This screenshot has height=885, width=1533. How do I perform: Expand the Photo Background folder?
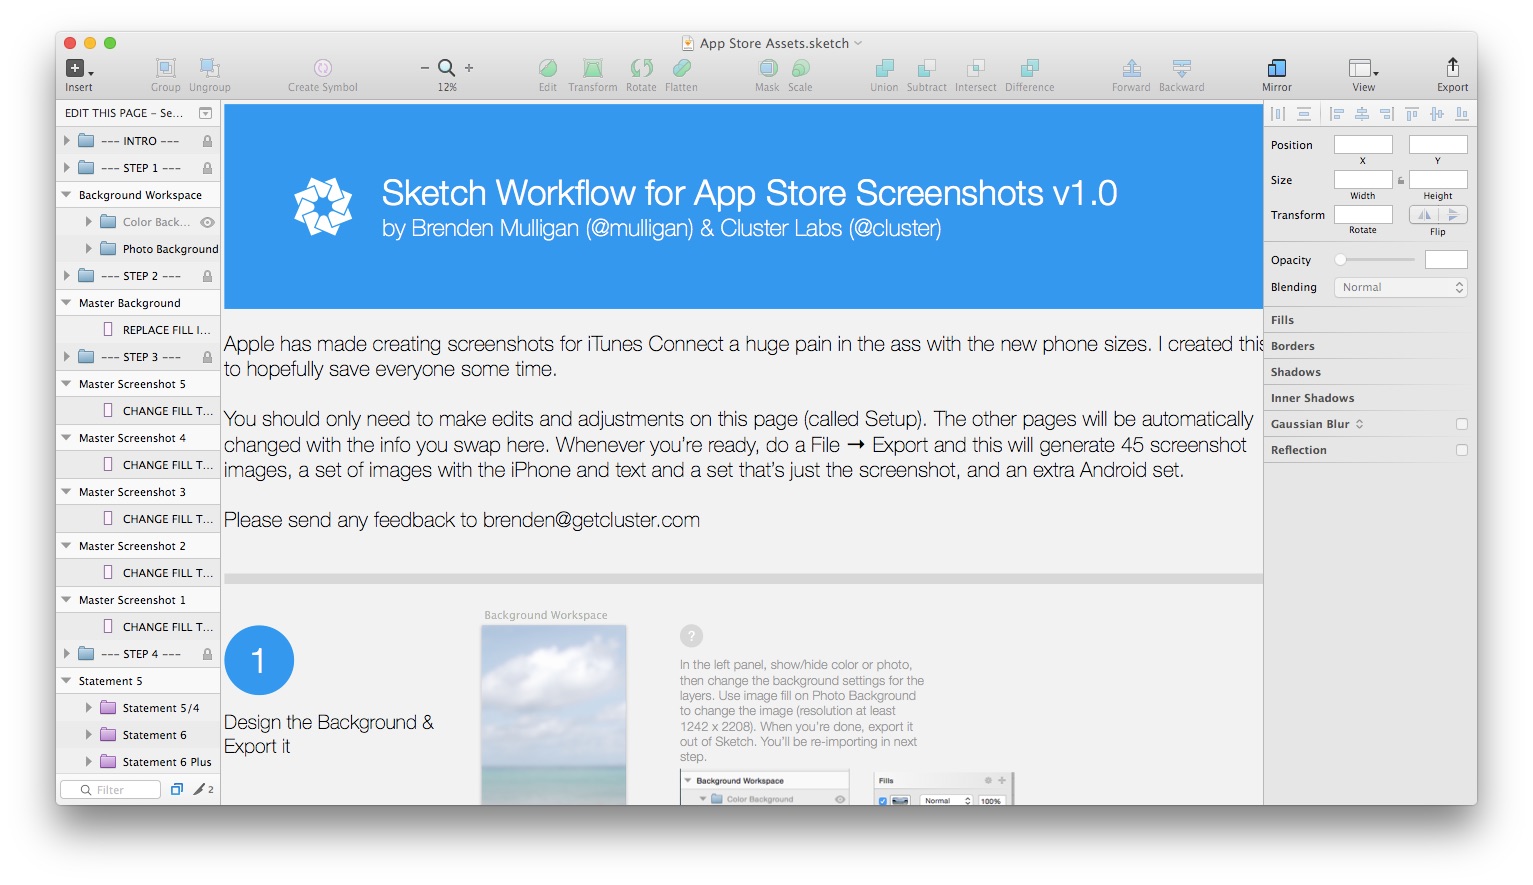(x=88, y=249)
